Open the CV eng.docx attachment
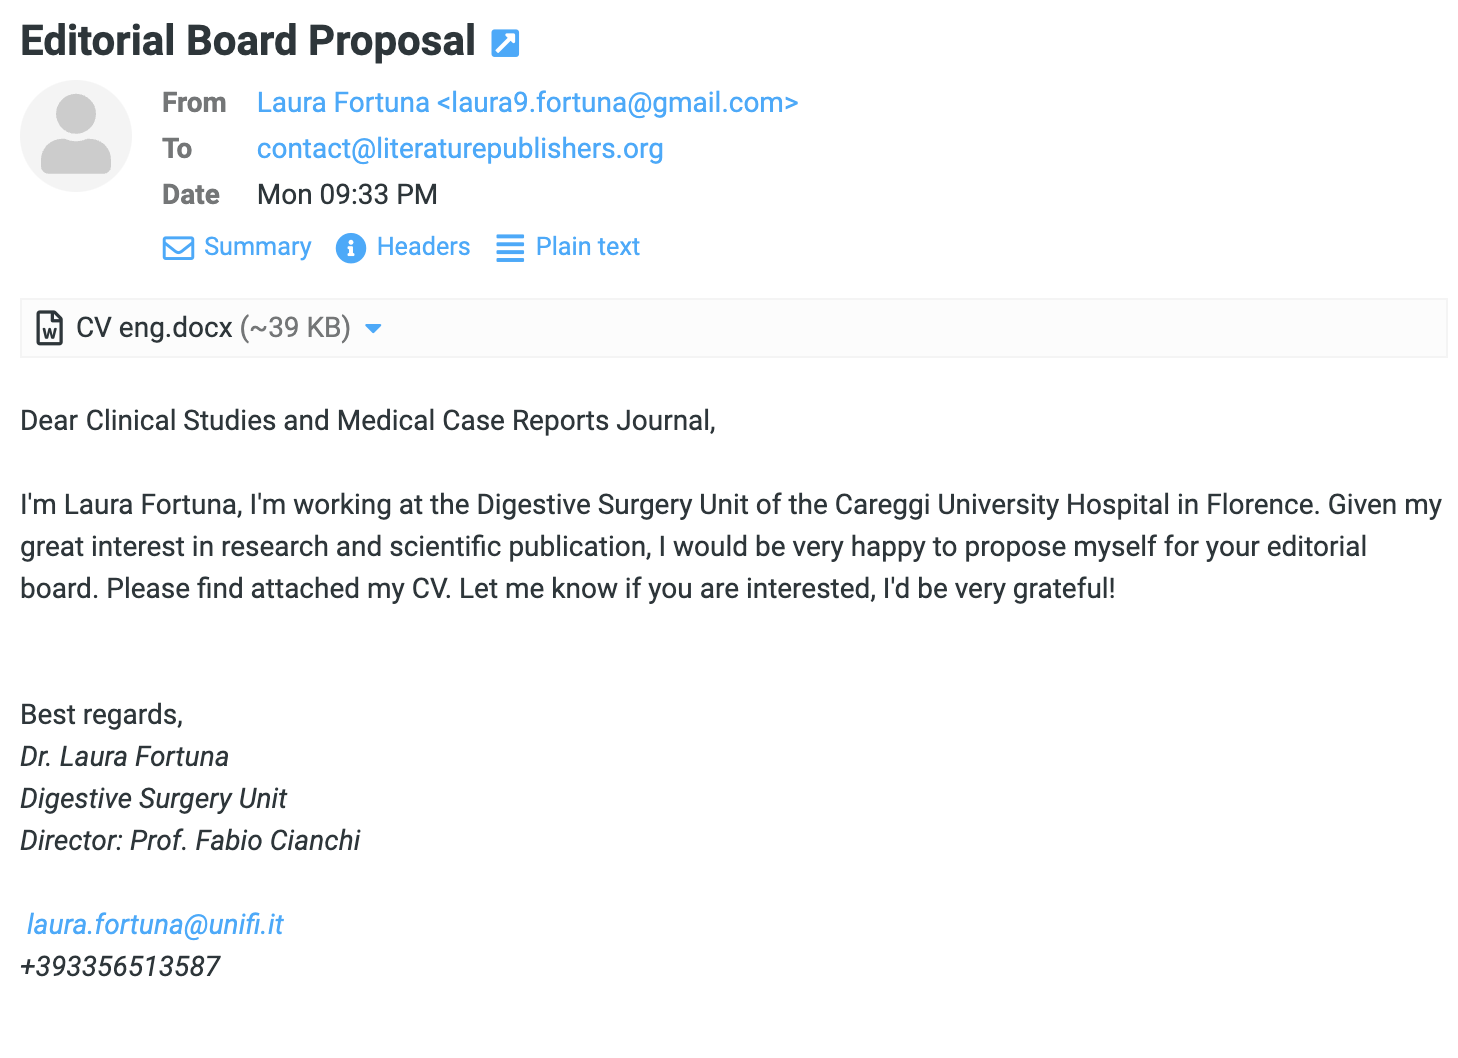This screenshot has height=1058, width=1458. coord(154,328)
